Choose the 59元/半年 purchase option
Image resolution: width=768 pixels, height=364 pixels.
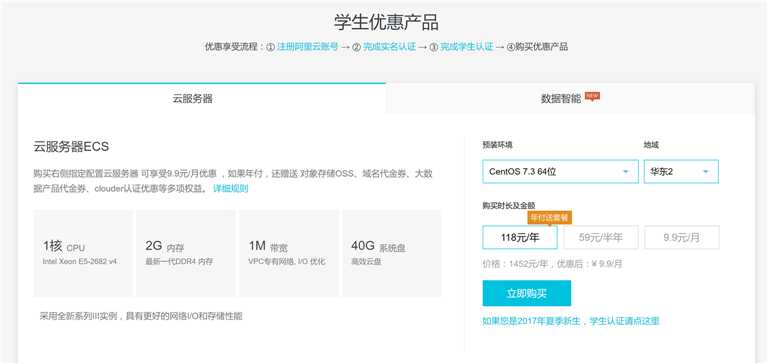pyautogui.click(x=601, y=238)
